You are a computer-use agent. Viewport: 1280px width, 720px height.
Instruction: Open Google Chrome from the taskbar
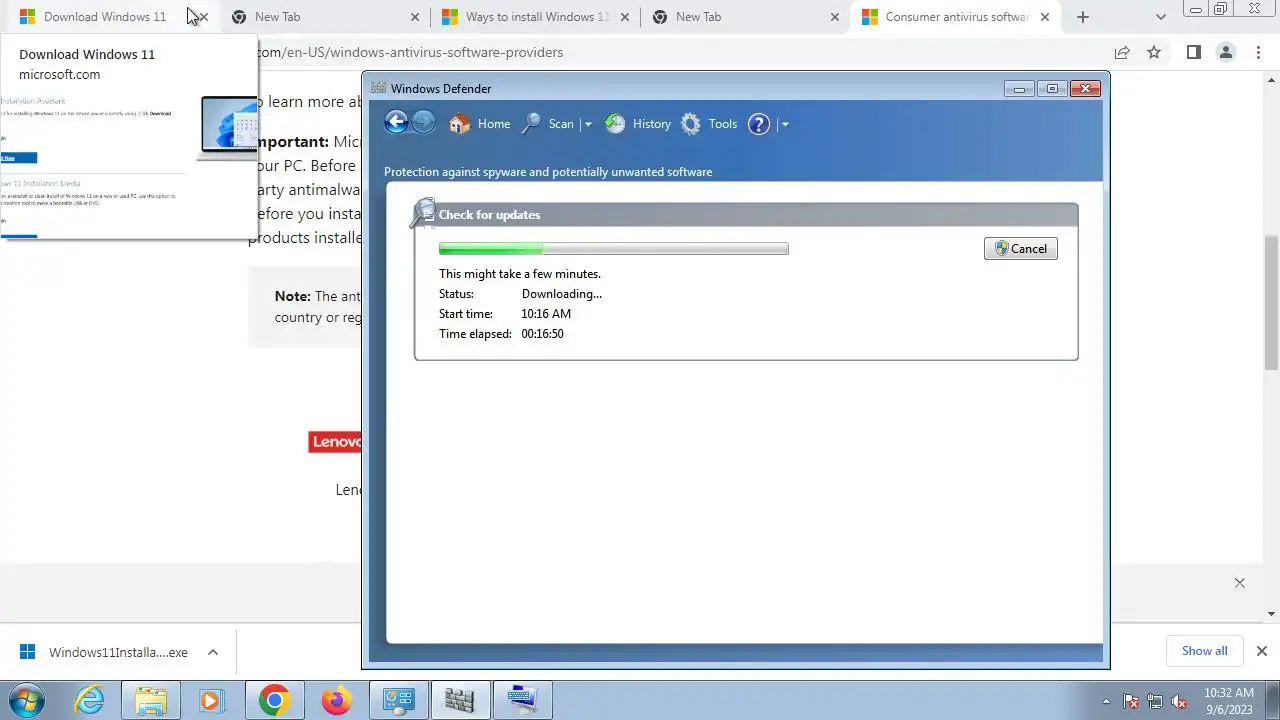pyautogui.click(x=274, y=700)
